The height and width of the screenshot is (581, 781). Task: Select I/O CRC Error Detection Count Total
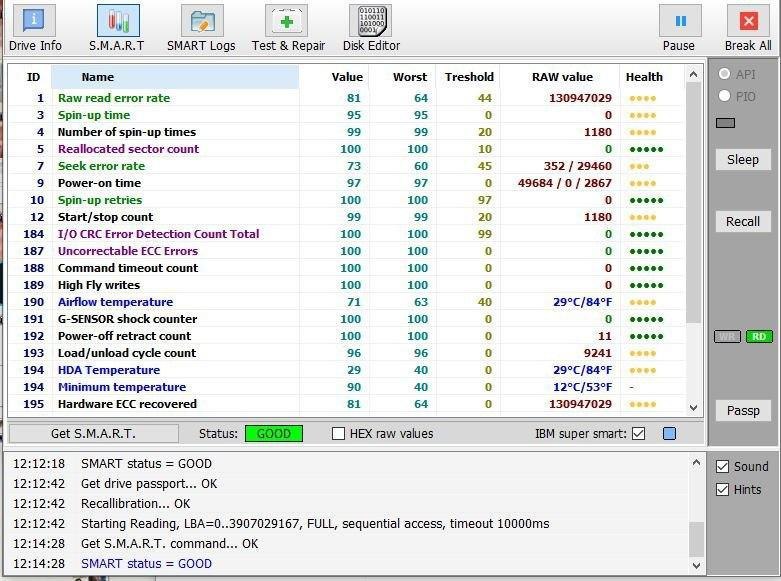pyautogui.click(x=346, y=234)
